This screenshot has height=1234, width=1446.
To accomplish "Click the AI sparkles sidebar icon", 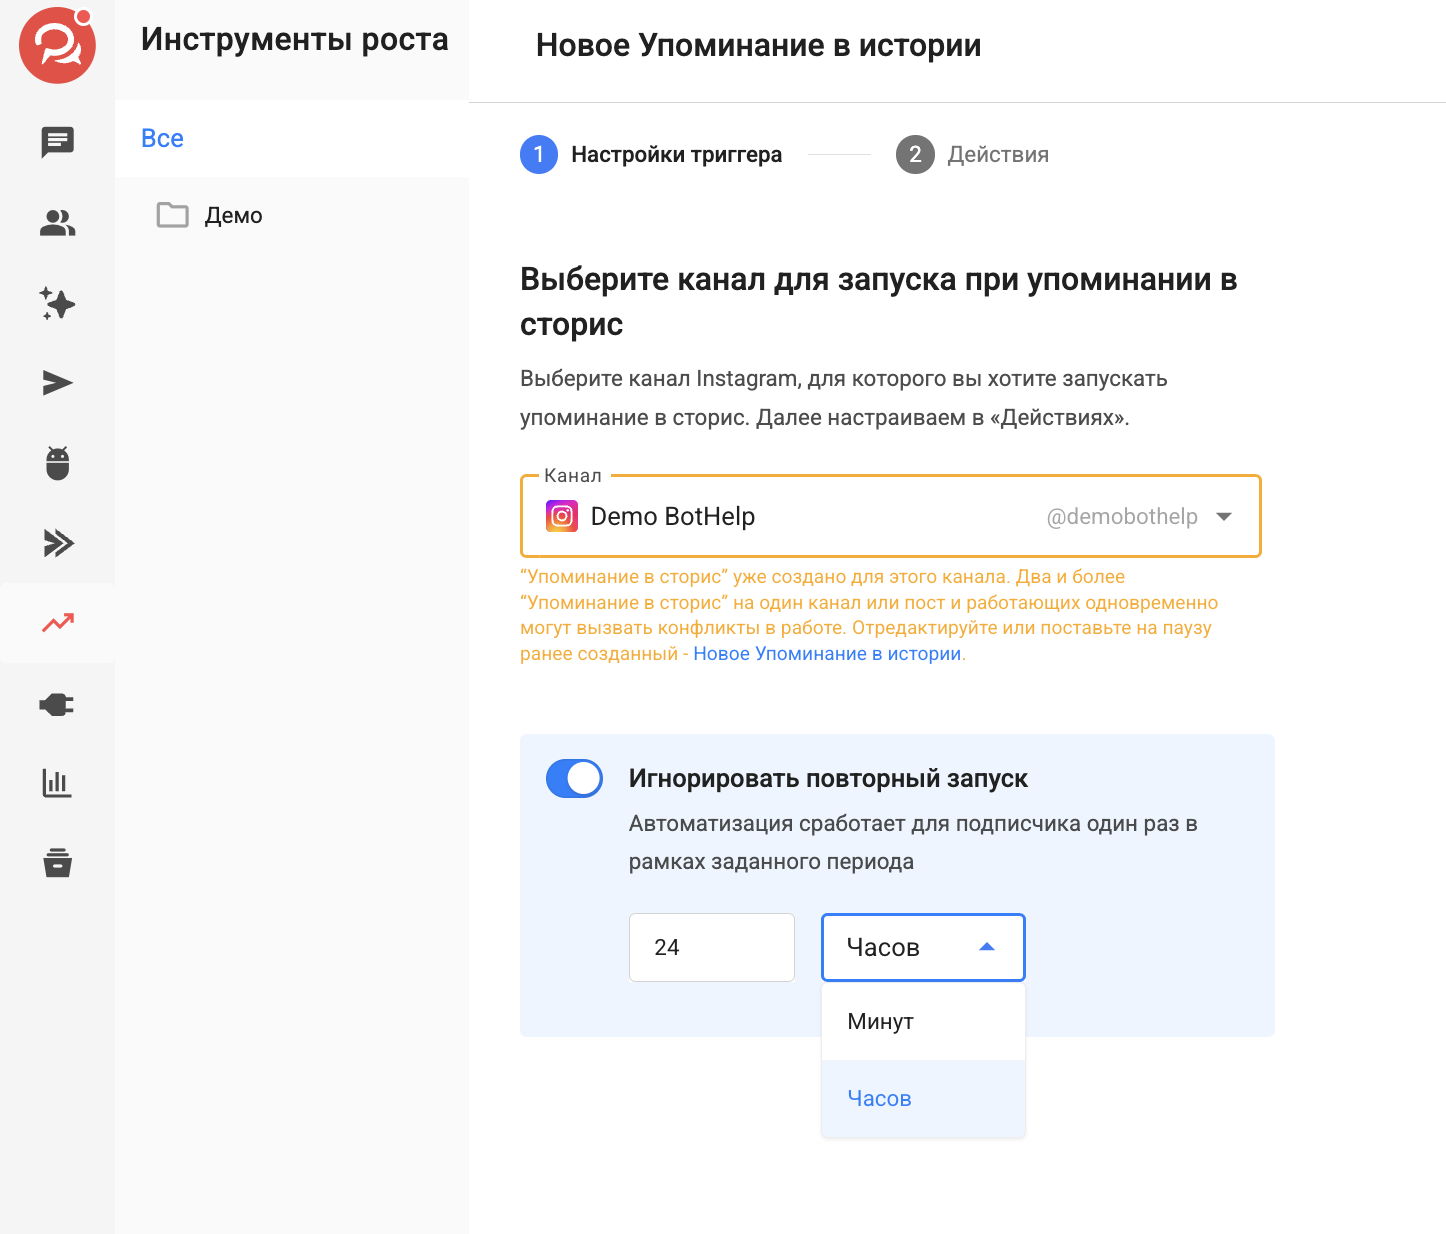I will 58,303.
